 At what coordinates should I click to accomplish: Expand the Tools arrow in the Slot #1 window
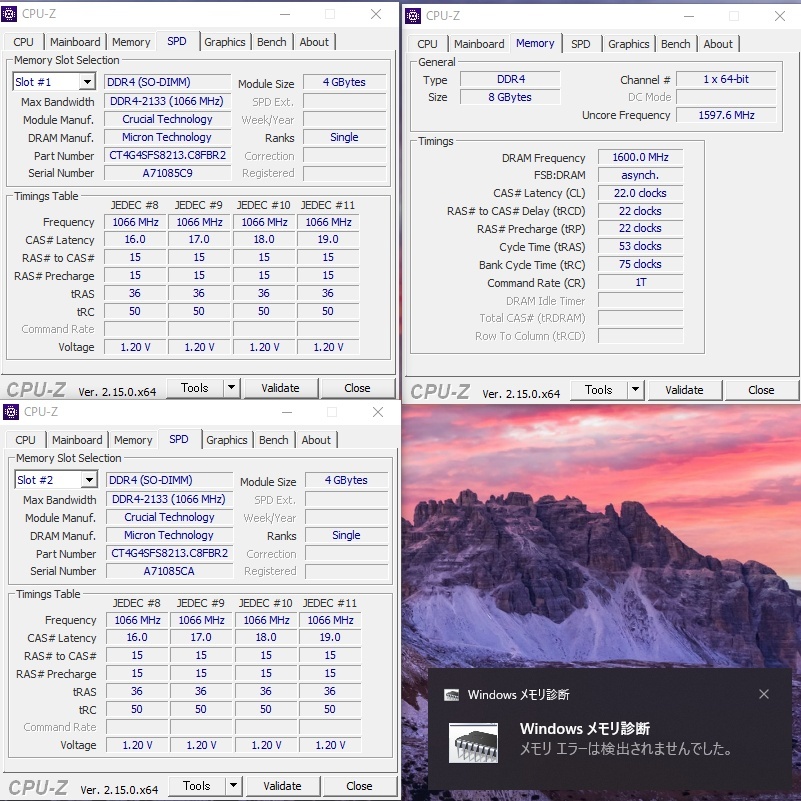pos(231,388)
